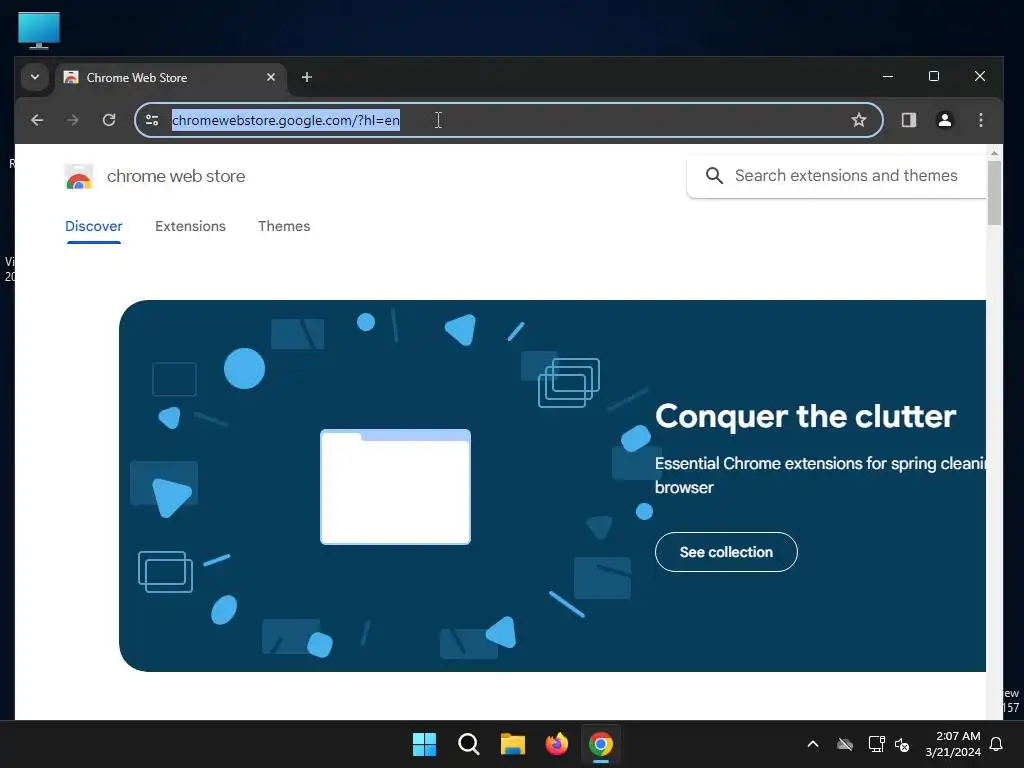1024x768 pixels.
Task: Open network status tray icon
Action: (876, 744)
